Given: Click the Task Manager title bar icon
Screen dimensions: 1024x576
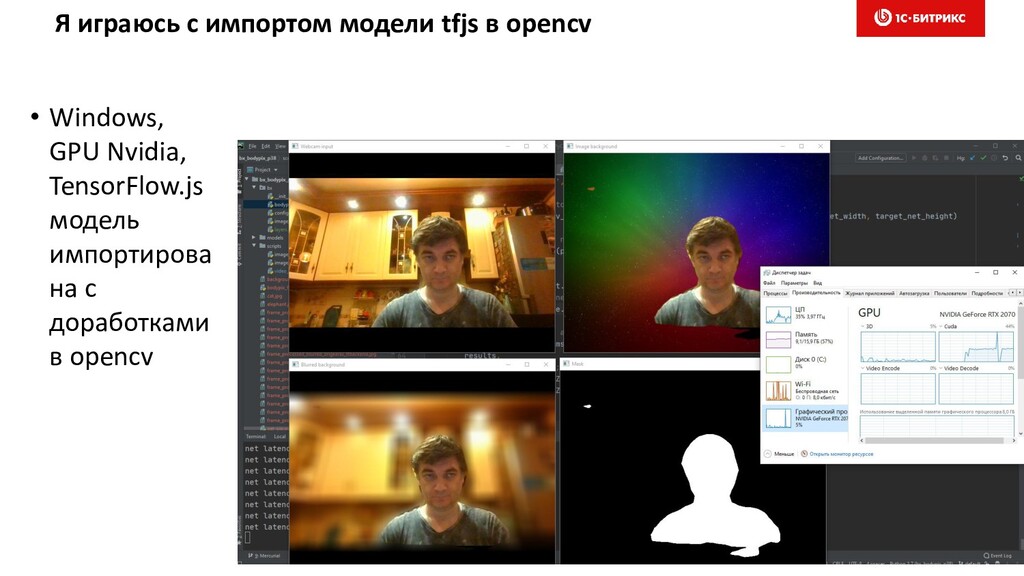Looking at the screenshot, I should (x=767, y=272).
